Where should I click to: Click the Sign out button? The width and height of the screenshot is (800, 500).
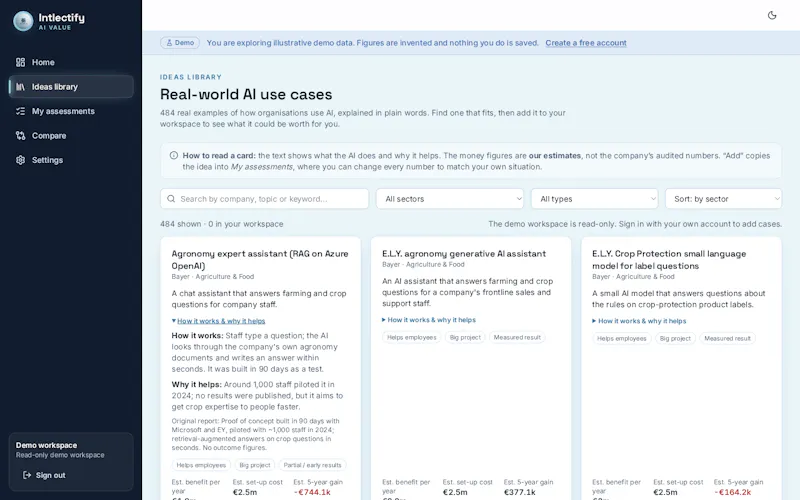44,476
